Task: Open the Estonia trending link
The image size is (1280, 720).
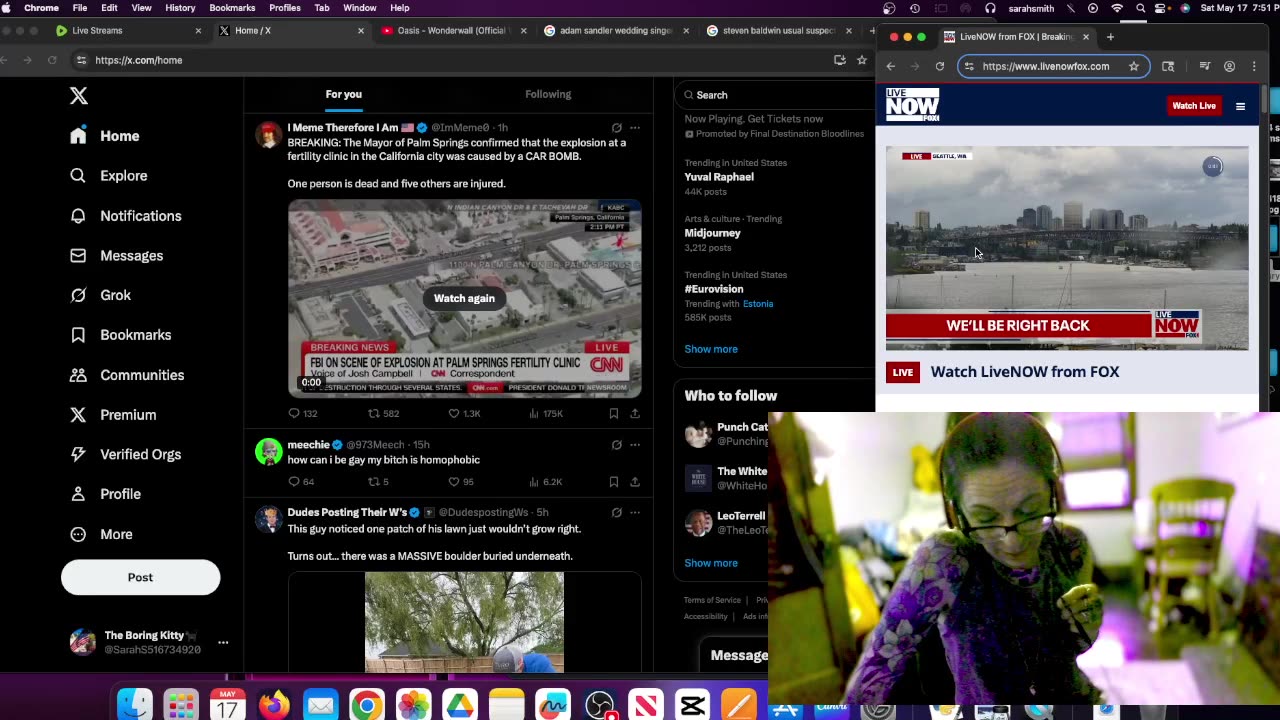Action: 758,304
